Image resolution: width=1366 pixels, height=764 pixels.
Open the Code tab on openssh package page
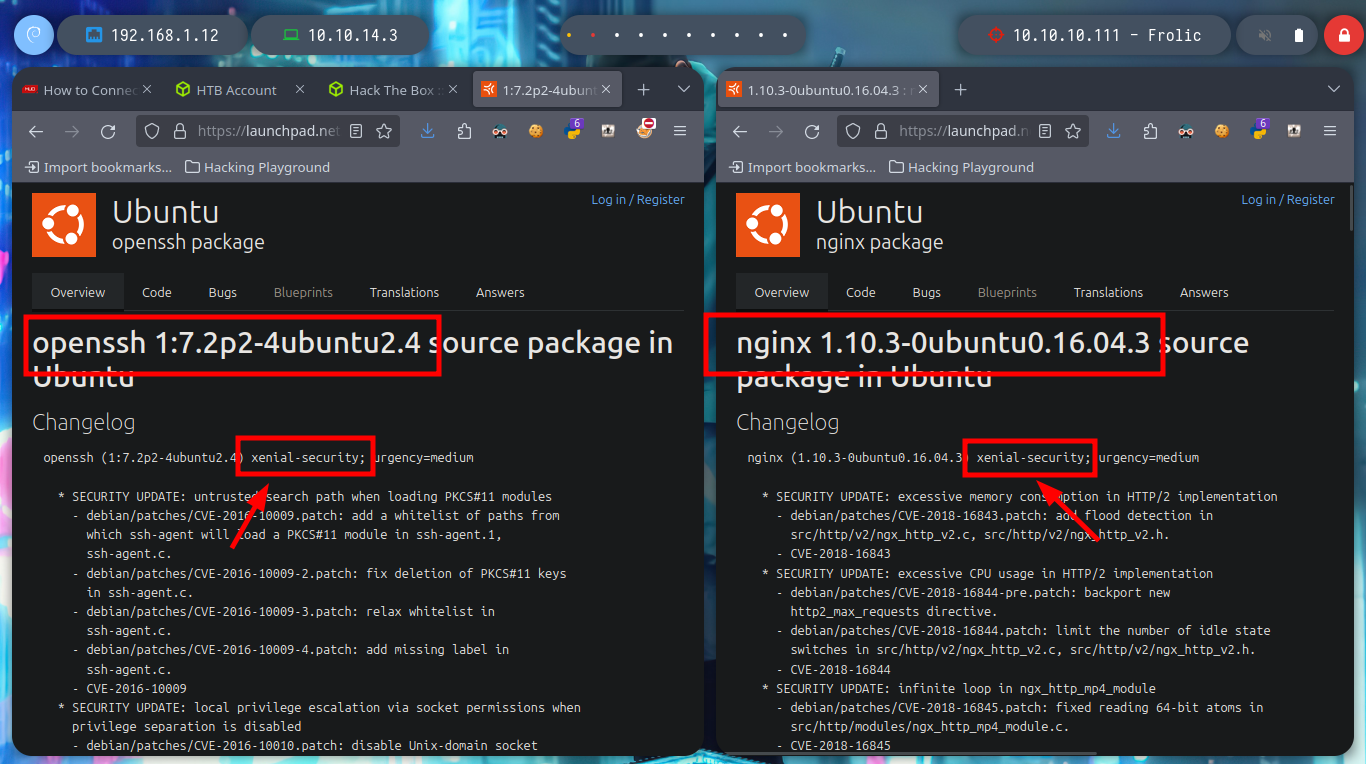(157, 292)
